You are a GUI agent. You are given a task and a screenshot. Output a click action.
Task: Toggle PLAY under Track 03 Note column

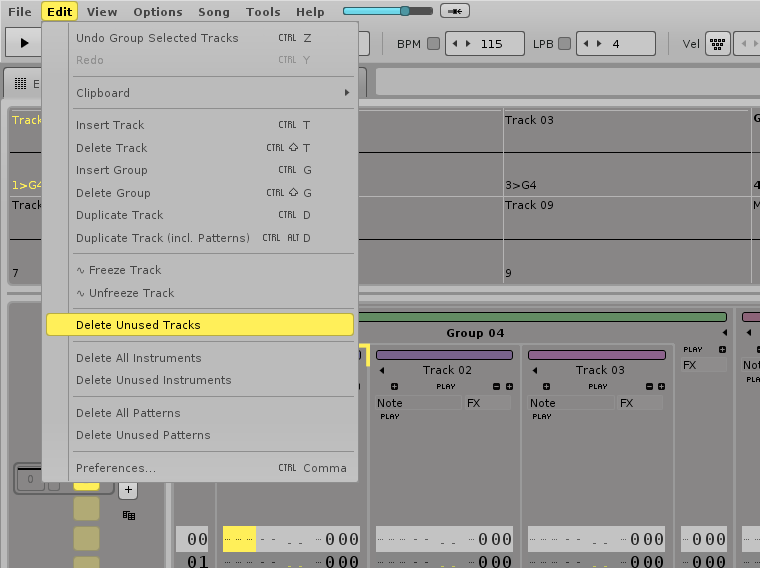pos(542,416)
